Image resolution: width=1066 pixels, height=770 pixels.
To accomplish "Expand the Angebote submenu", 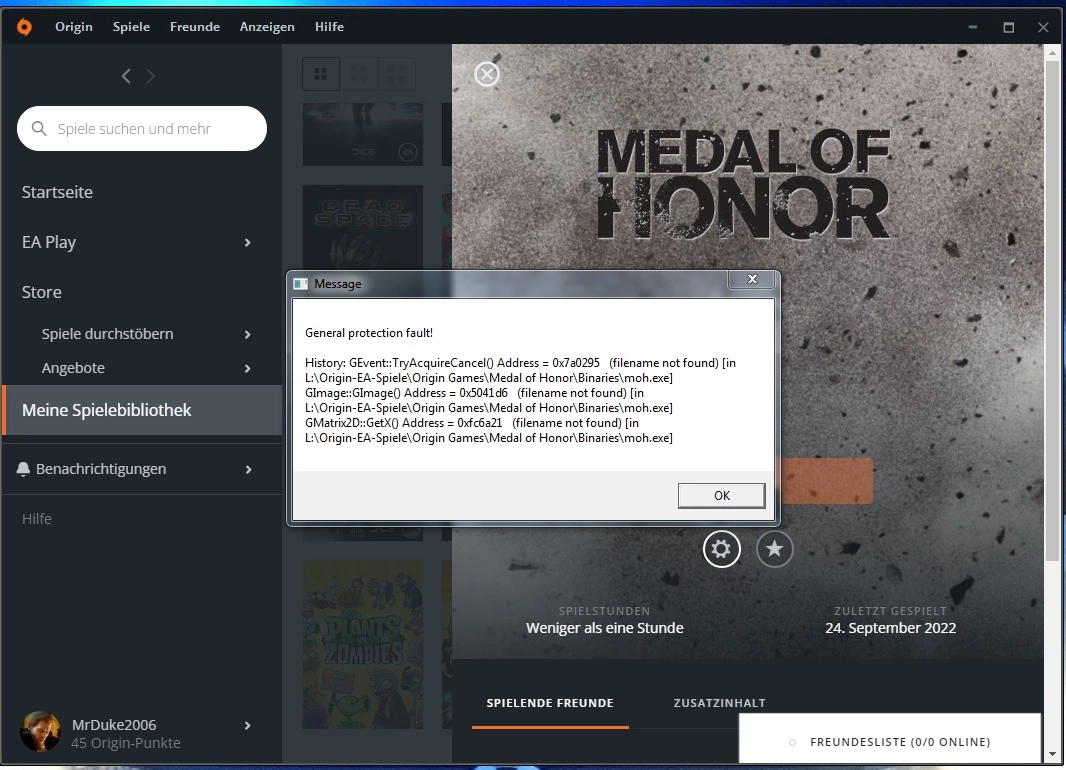I will 247,368.
